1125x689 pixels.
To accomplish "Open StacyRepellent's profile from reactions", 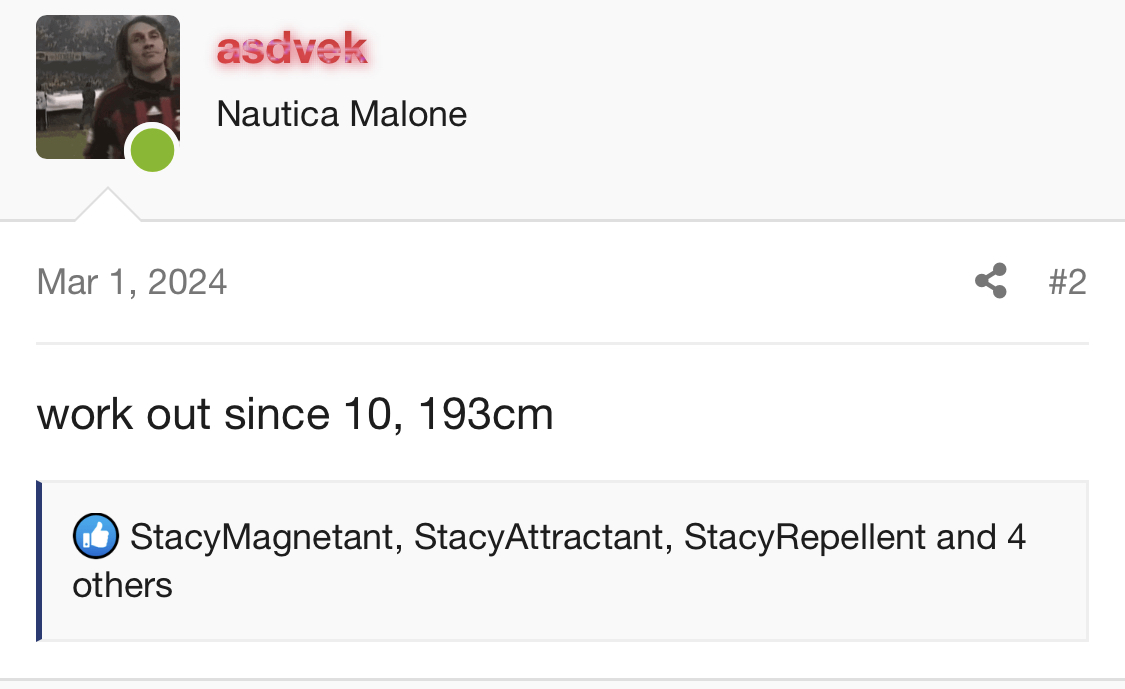I will click(805, 537).
